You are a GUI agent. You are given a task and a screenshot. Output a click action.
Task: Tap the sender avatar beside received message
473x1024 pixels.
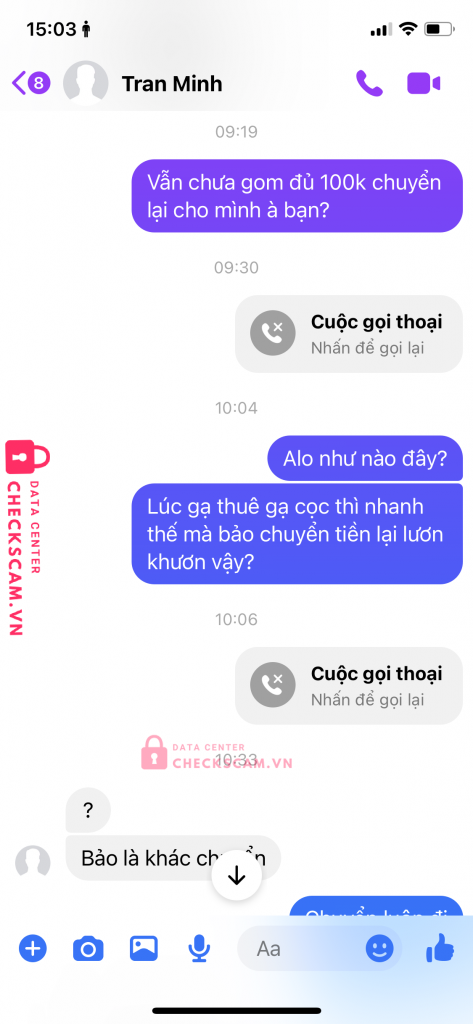coord(33,862)
